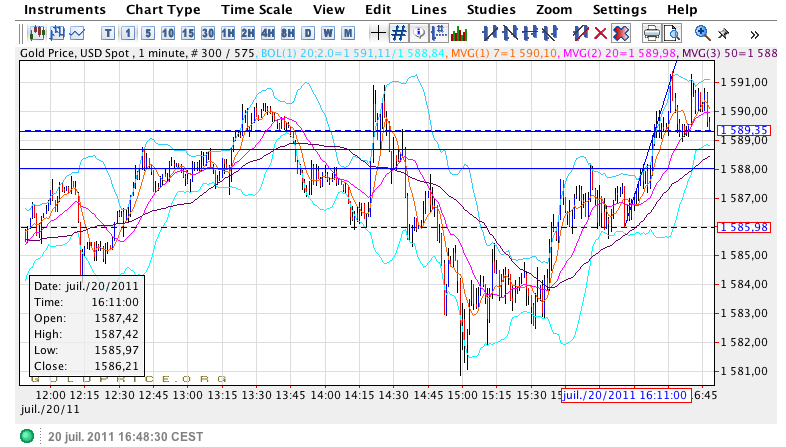Select the line chart type icon
The image size is (786, 447).
[x=78, y=33]
